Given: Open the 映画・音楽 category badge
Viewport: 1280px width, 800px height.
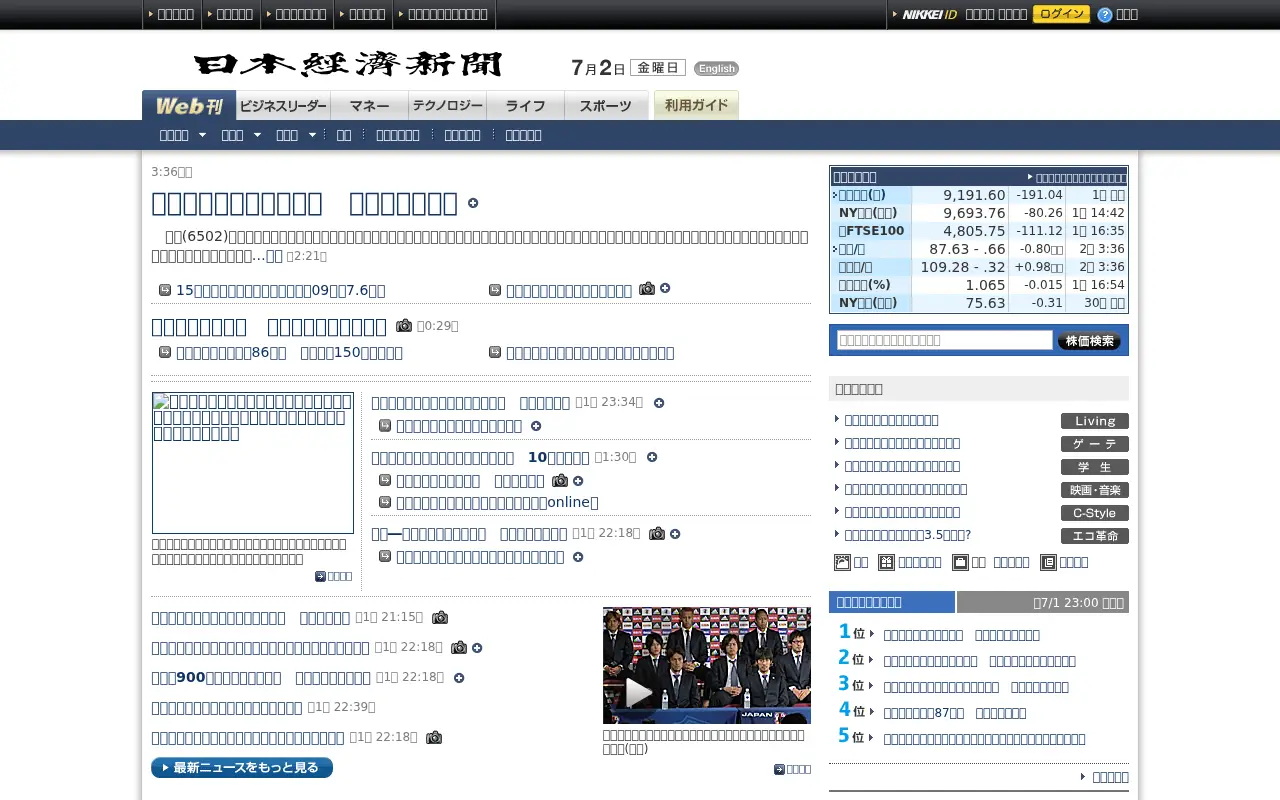Looking at the screenshot, I should [x=1095, y=490].
